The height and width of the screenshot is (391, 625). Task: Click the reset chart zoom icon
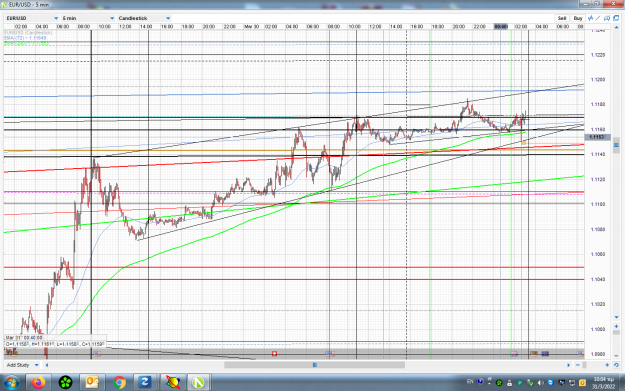pyautogui.click(x=616, y=365)
